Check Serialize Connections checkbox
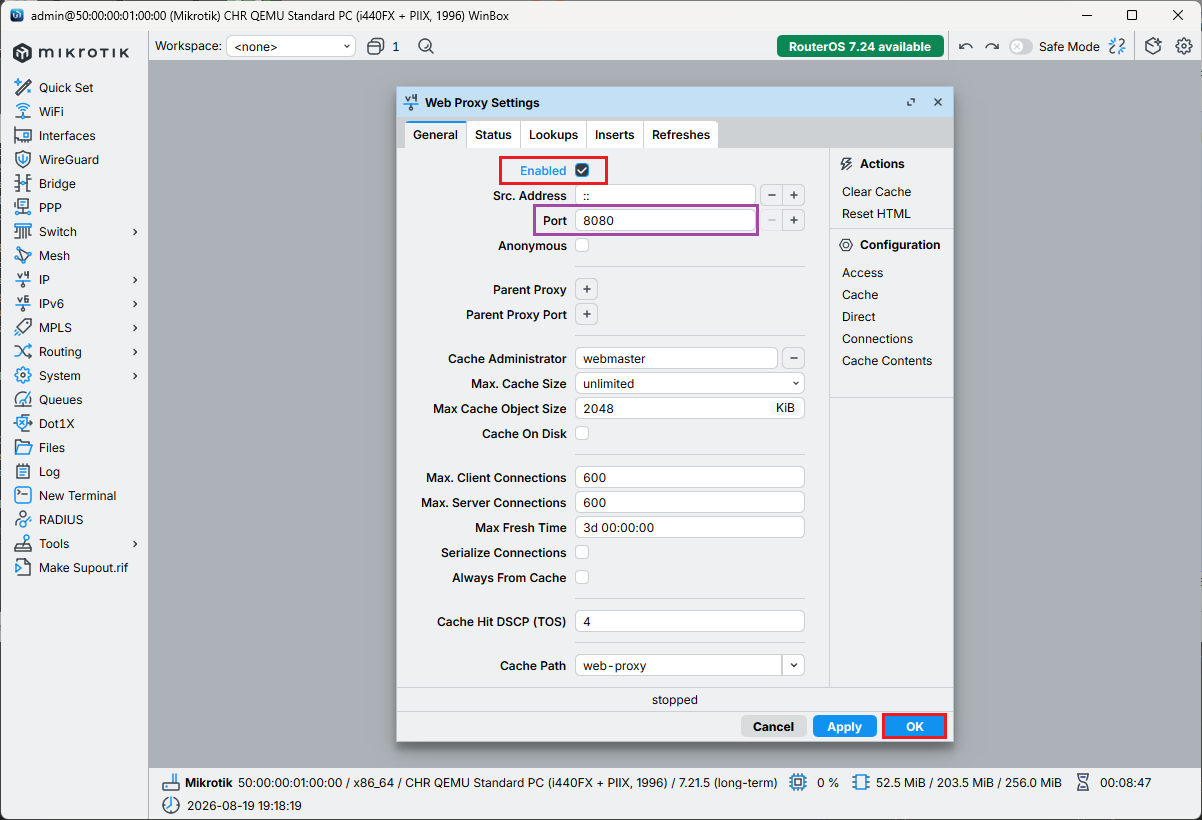The height and width of the screenshot is (820, 1202). (582, 552)
